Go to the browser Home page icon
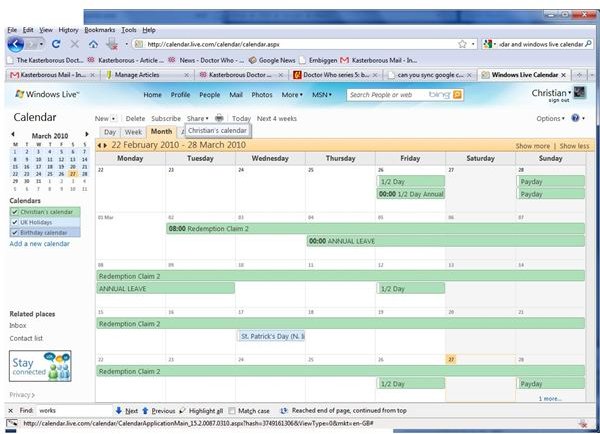This screenshot has height=434, width=600. click(93, 44)
